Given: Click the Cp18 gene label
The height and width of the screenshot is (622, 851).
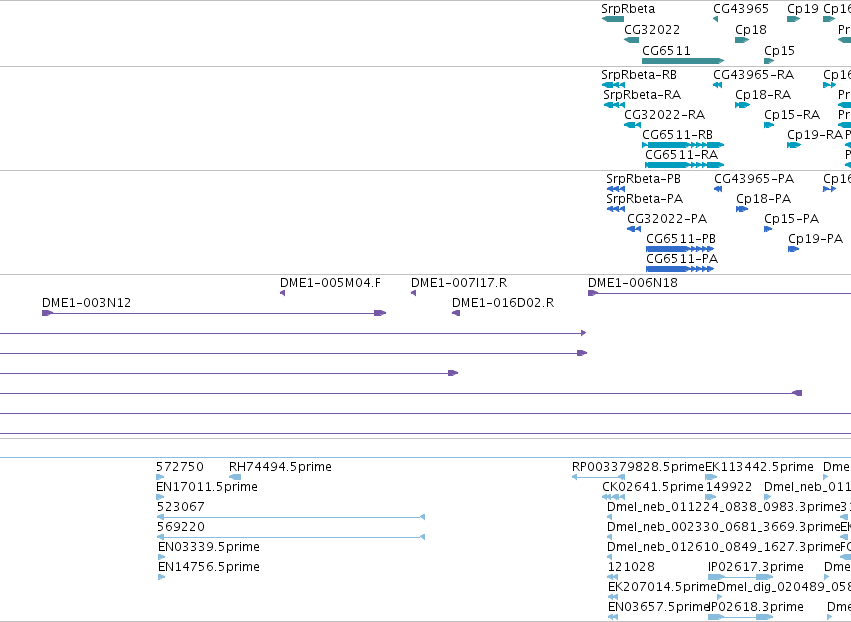Looking at the screenshot, I should [x=751, y=30].
